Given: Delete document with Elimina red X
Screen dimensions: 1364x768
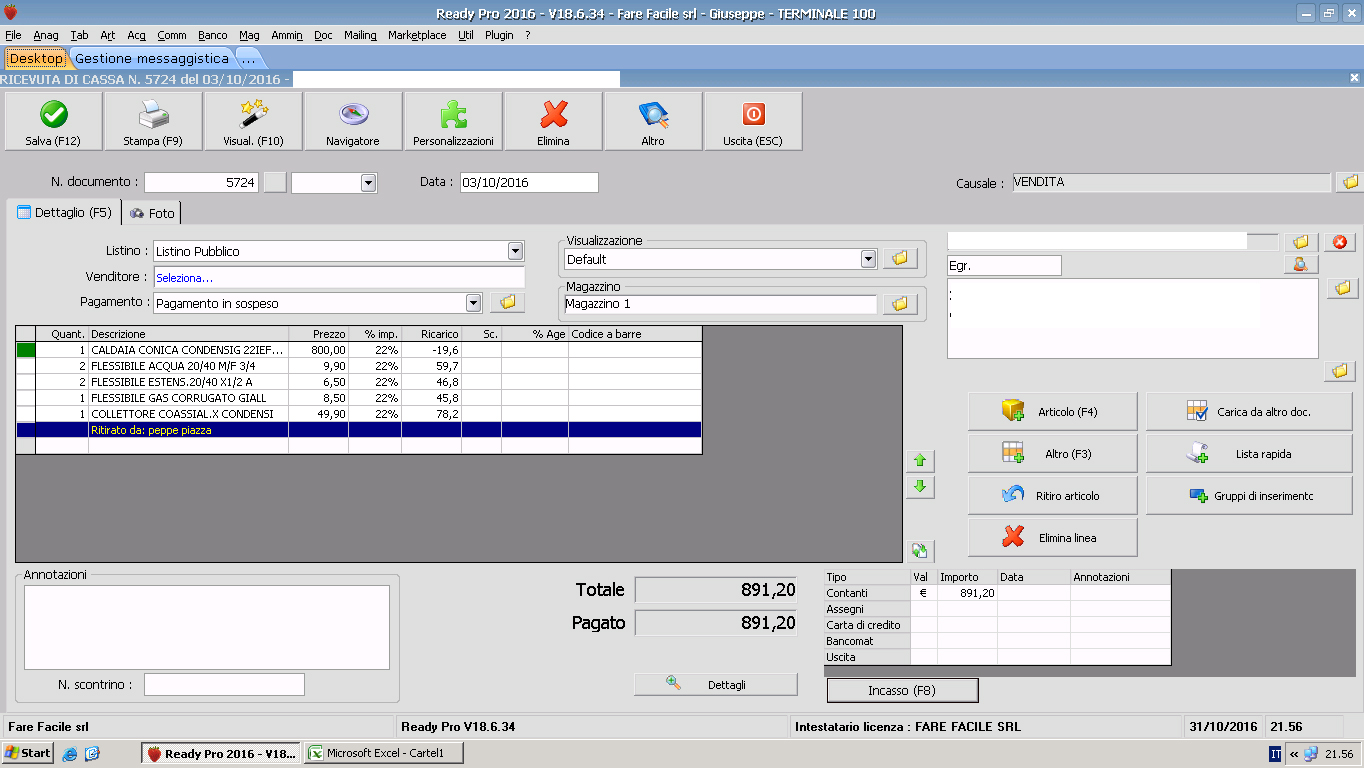Looking at the screenshot, I should coord(553,115).
